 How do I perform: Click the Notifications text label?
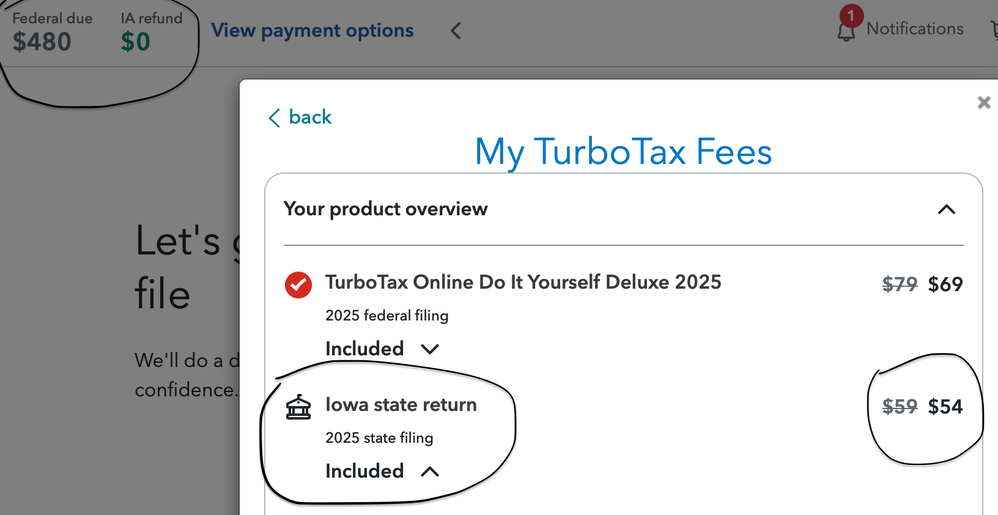(915, 29)
